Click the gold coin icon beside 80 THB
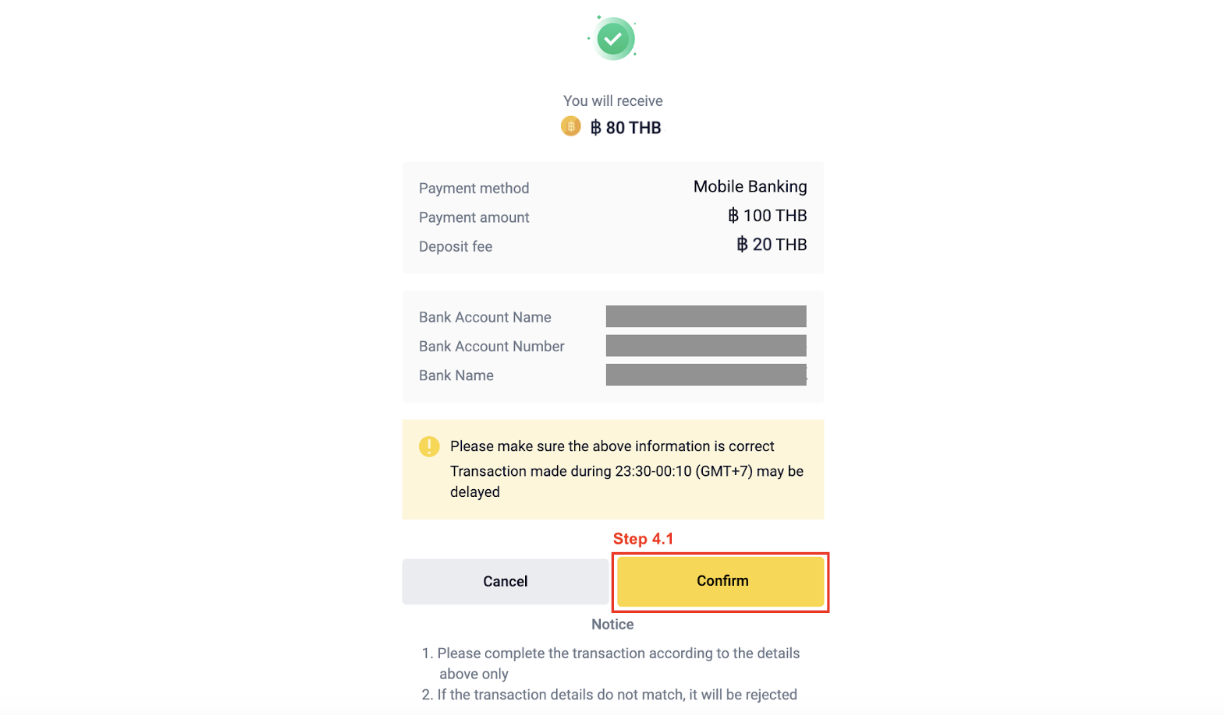 coord(571,126)
